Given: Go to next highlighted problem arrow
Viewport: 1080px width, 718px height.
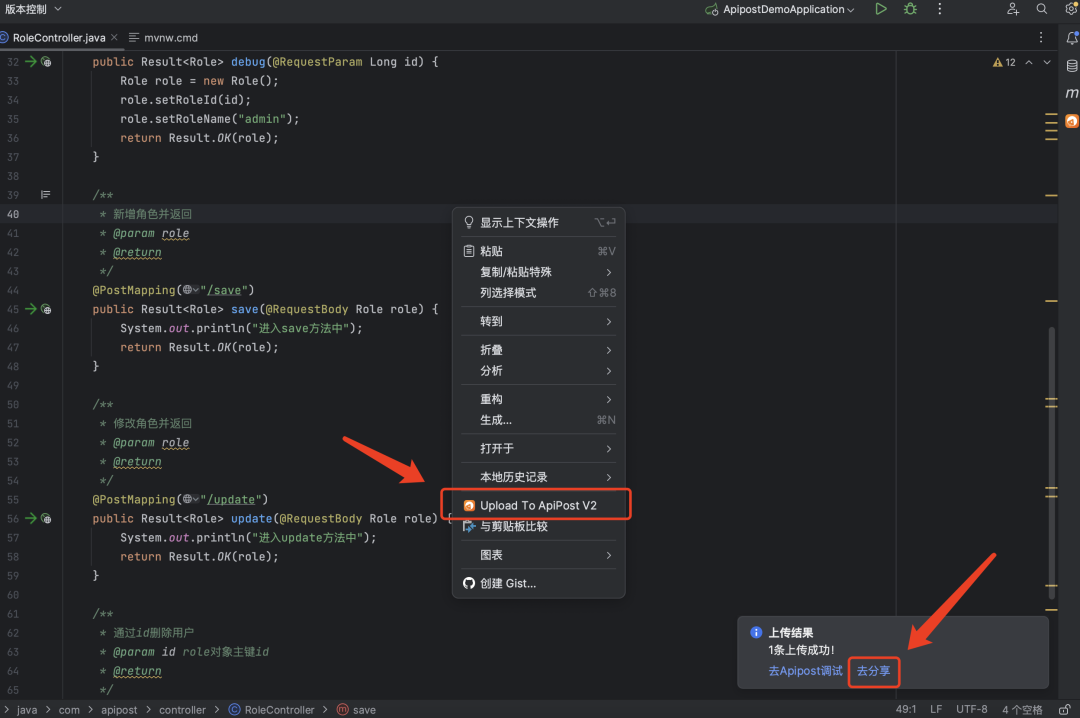Looking at the screenshot, I should tap(1047, 62).
